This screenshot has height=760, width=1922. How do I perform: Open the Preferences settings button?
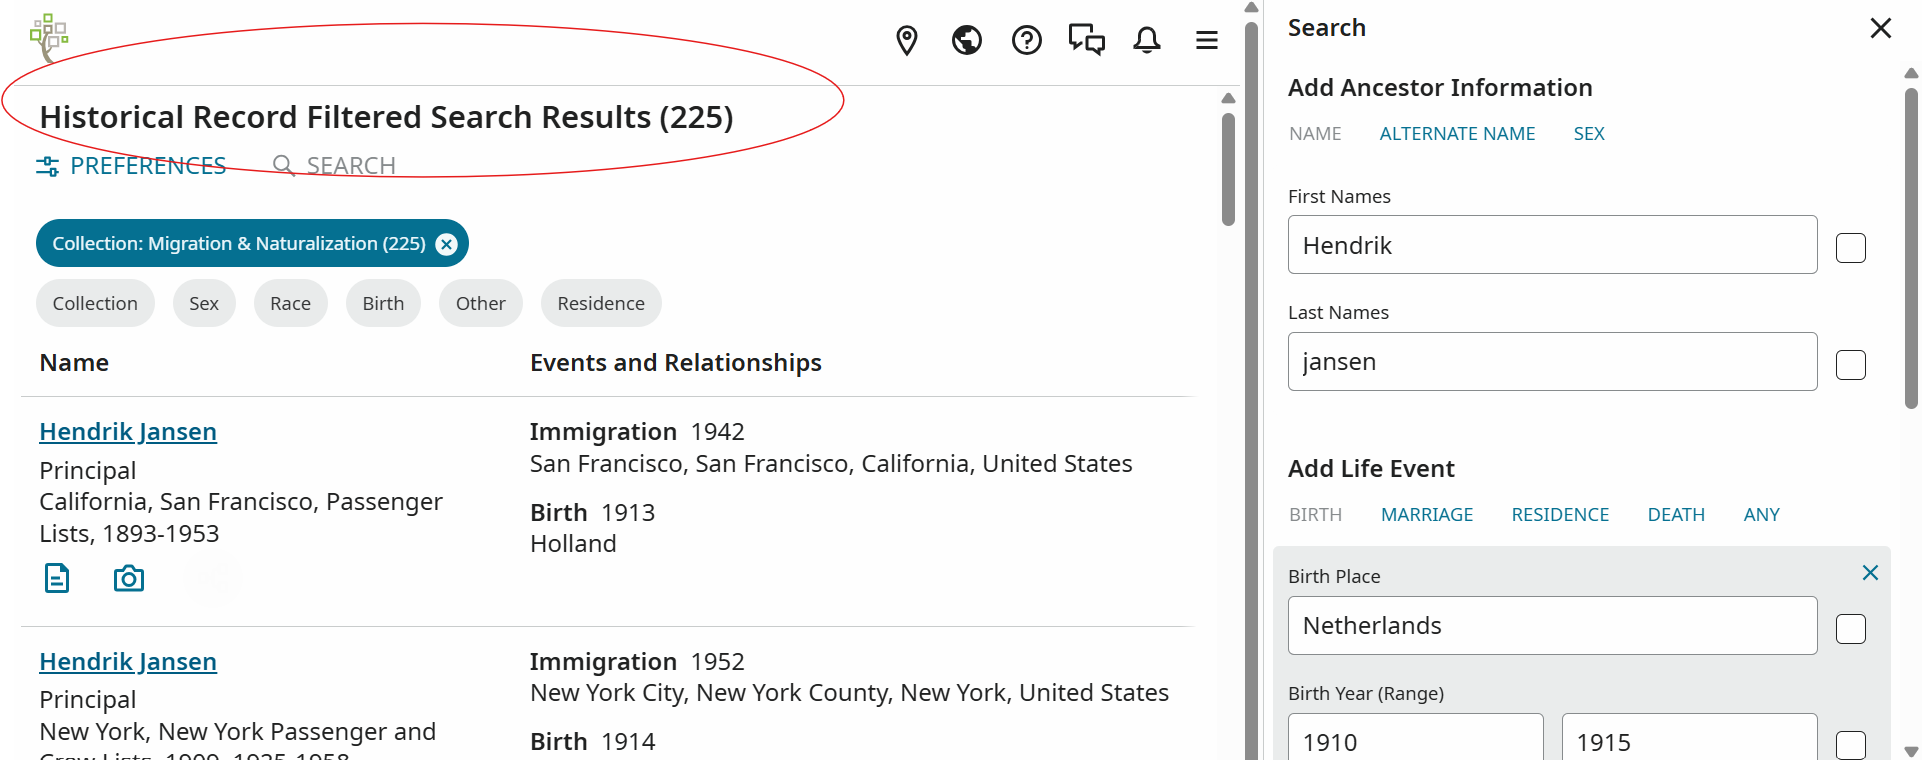pyautogui.click(x=132, y=166)
